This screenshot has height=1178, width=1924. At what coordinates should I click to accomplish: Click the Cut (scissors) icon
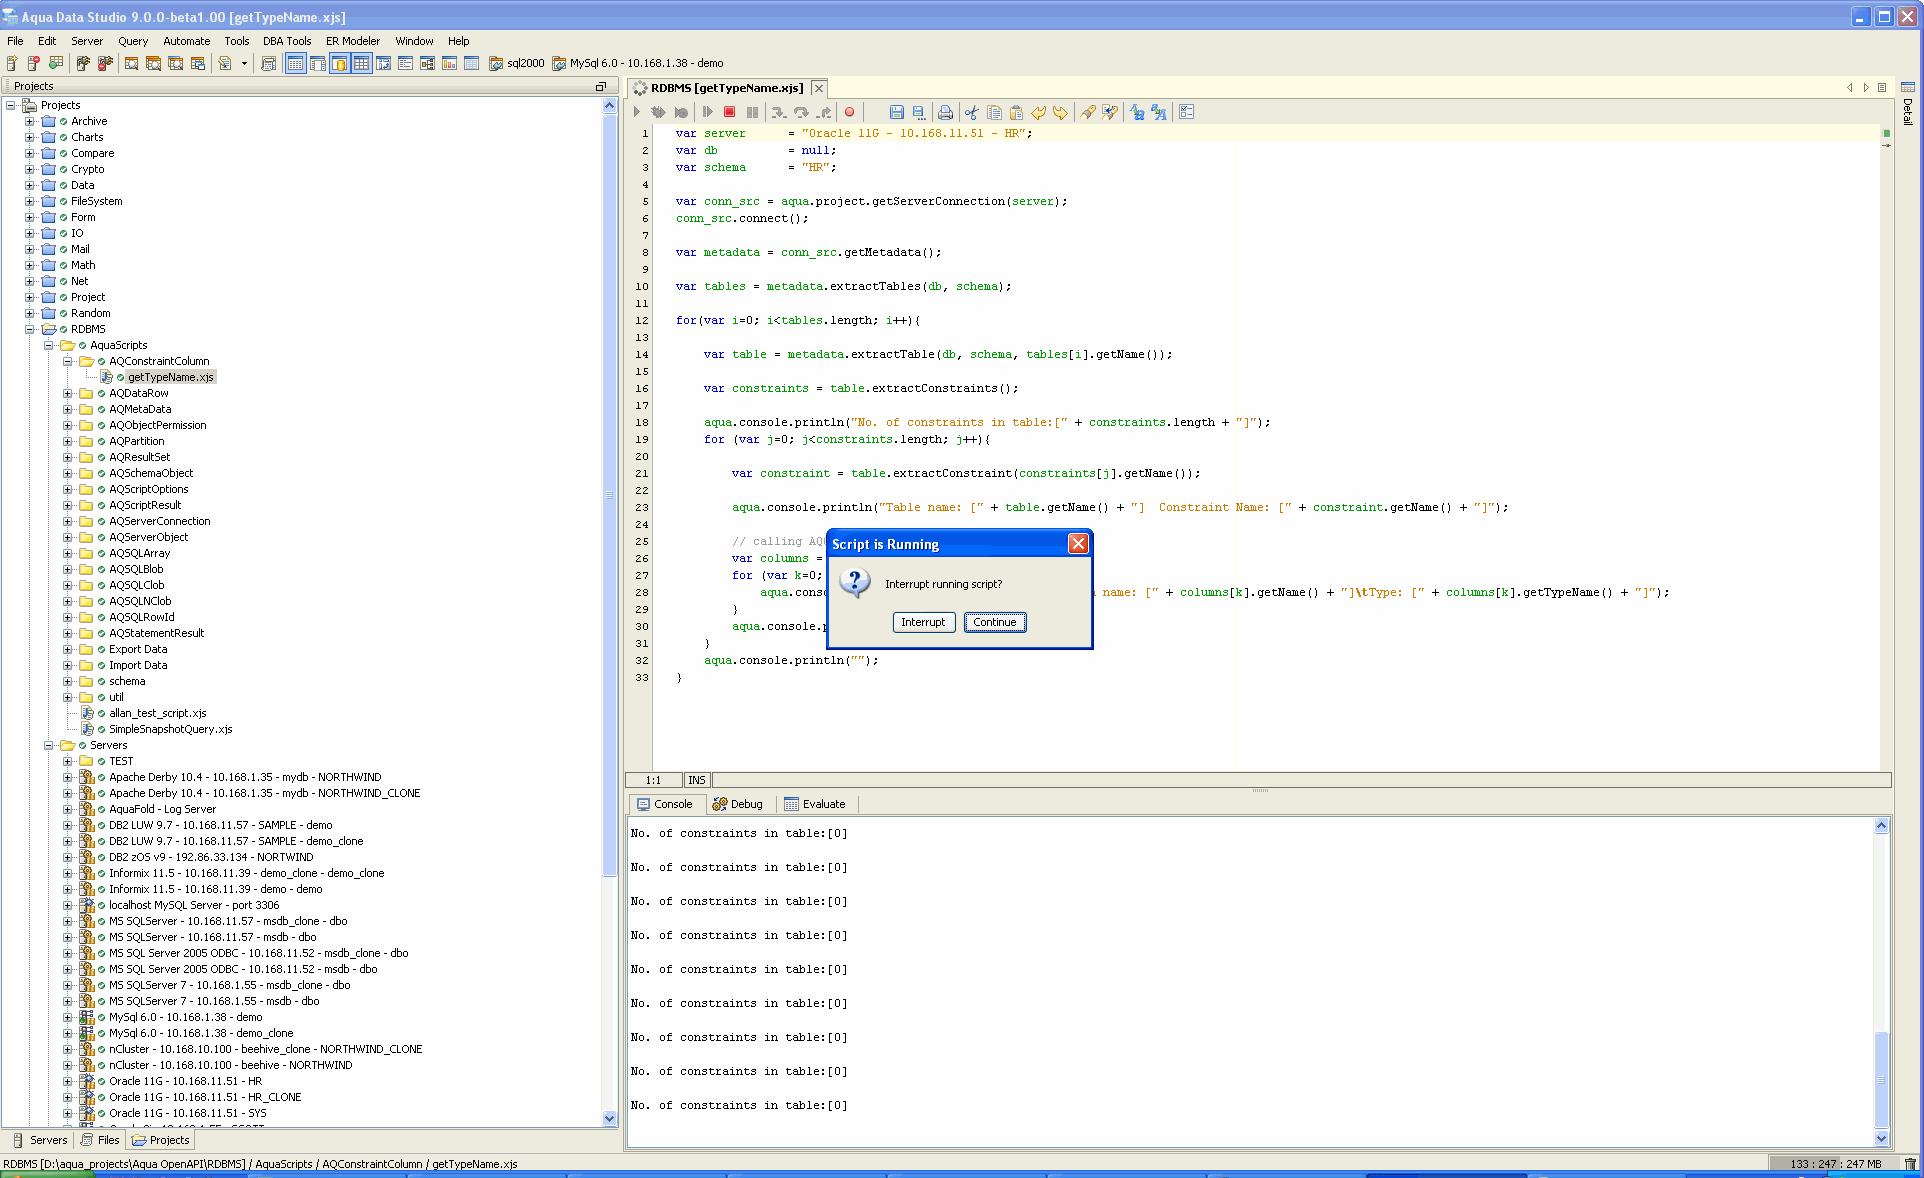click(971, 112)
